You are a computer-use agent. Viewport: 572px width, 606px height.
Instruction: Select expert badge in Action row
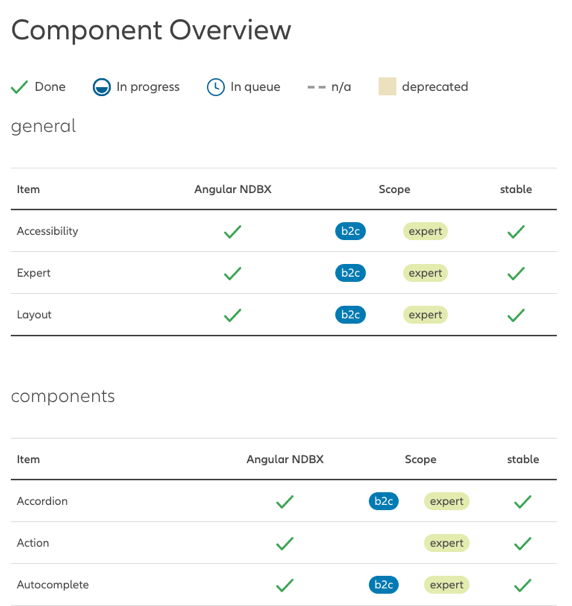pos(446,543)
